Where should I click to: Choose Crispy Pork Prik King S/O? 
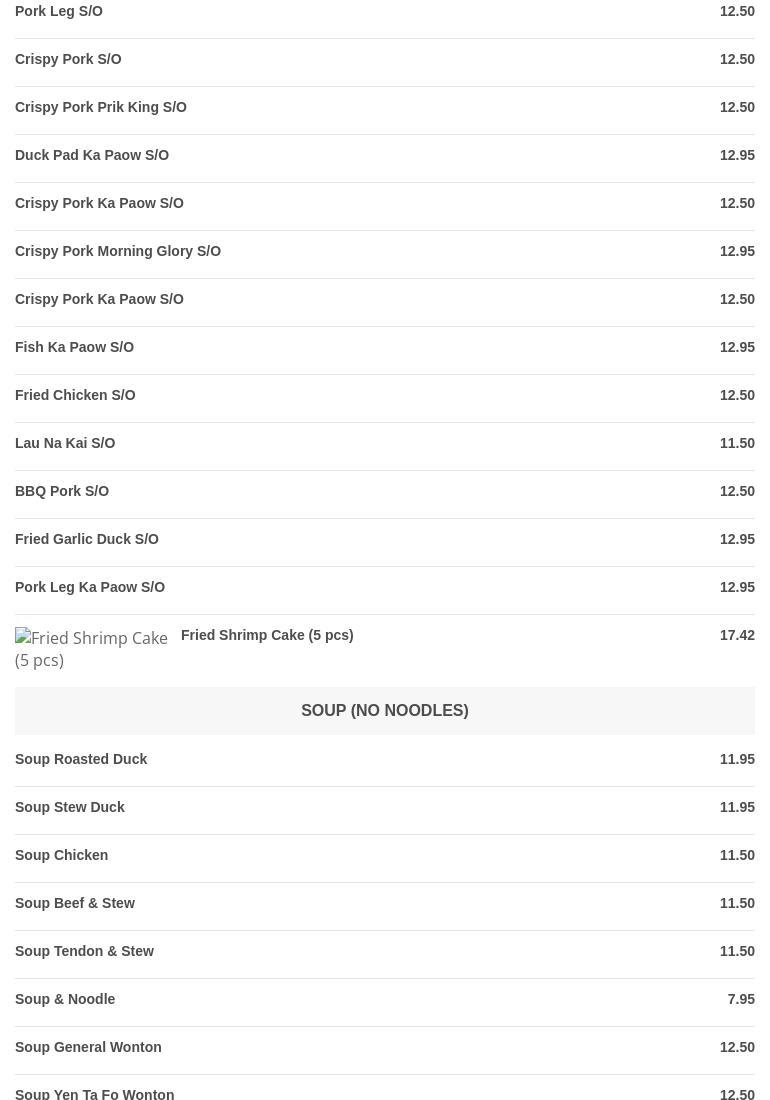point(101,108)
